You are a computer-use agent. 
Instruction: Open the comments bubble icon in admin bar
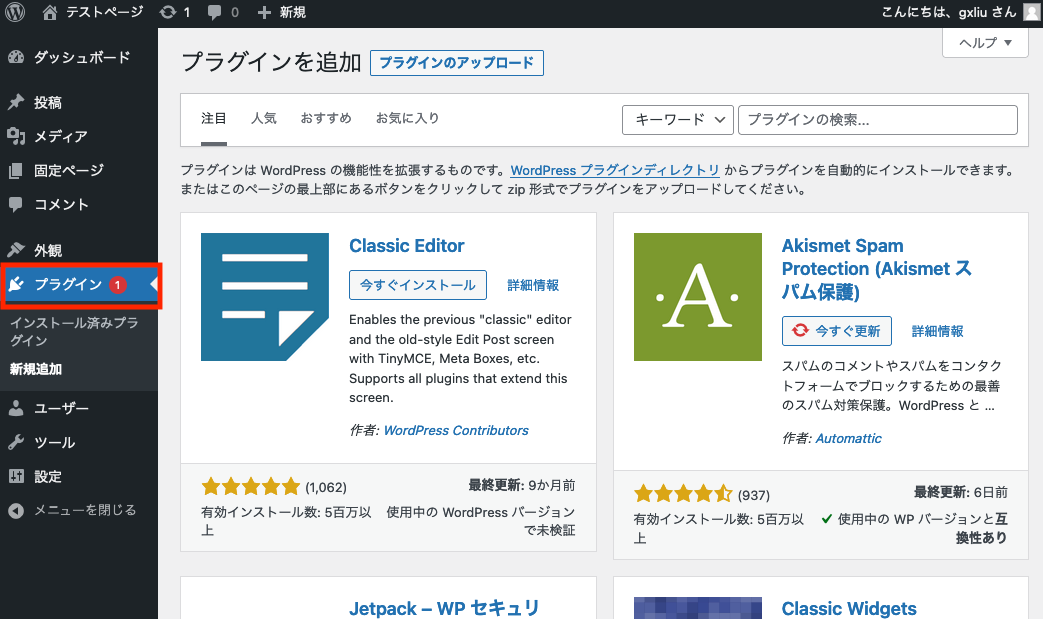[x=214, y=13]
